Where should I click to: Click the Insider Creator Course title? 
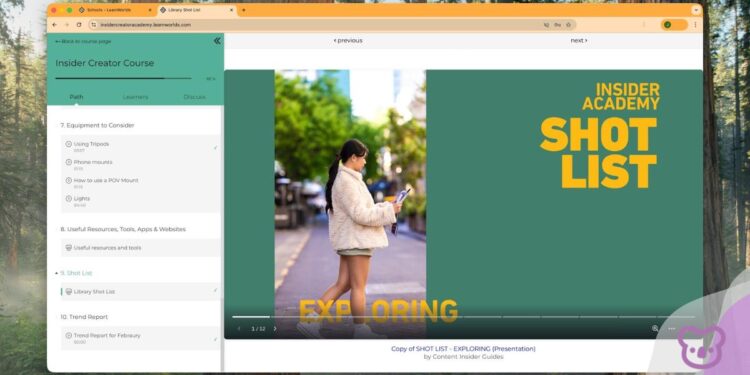104,63
